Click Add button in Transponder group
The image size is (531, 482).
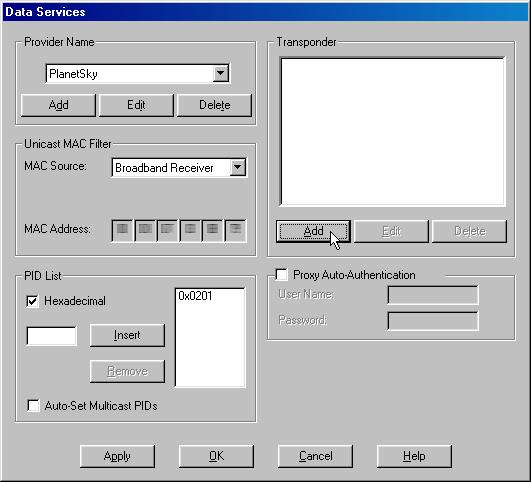click(313, 231)
